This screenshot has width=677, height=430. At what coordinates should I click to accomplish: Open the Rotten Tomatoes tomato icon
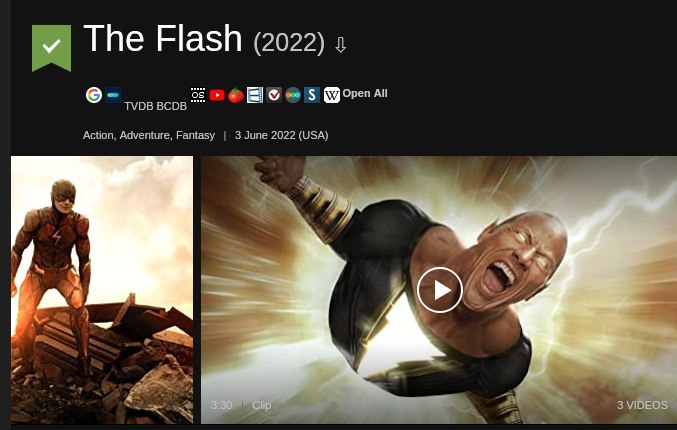(x=236, y=95)
